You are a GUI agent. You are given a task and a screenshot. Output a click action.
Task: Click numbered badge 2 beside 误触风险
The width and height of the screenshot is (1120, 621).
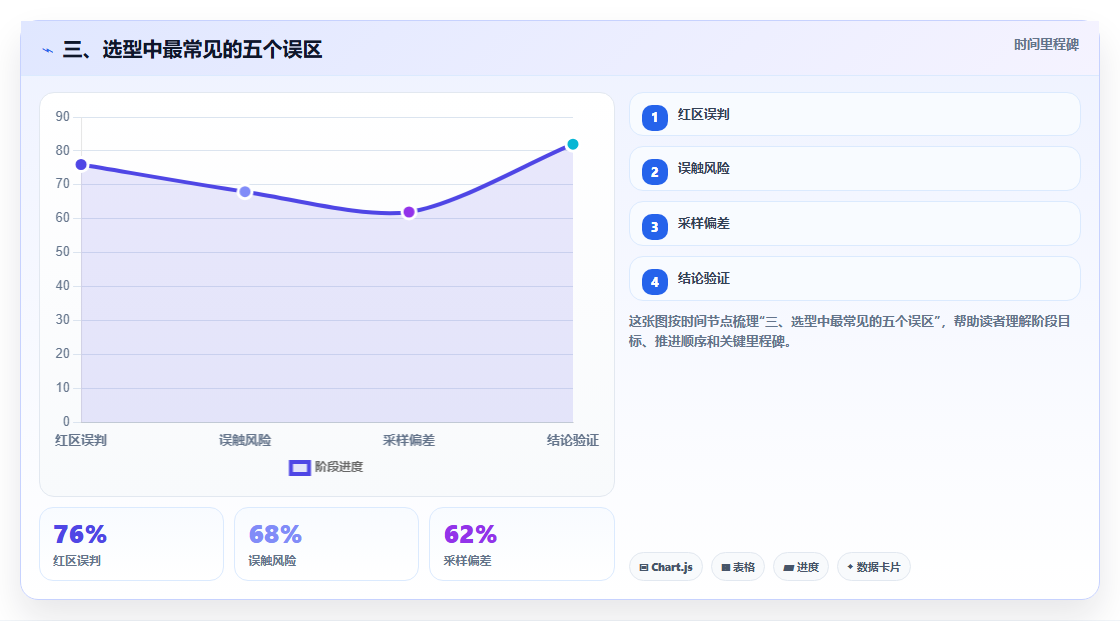654,172
